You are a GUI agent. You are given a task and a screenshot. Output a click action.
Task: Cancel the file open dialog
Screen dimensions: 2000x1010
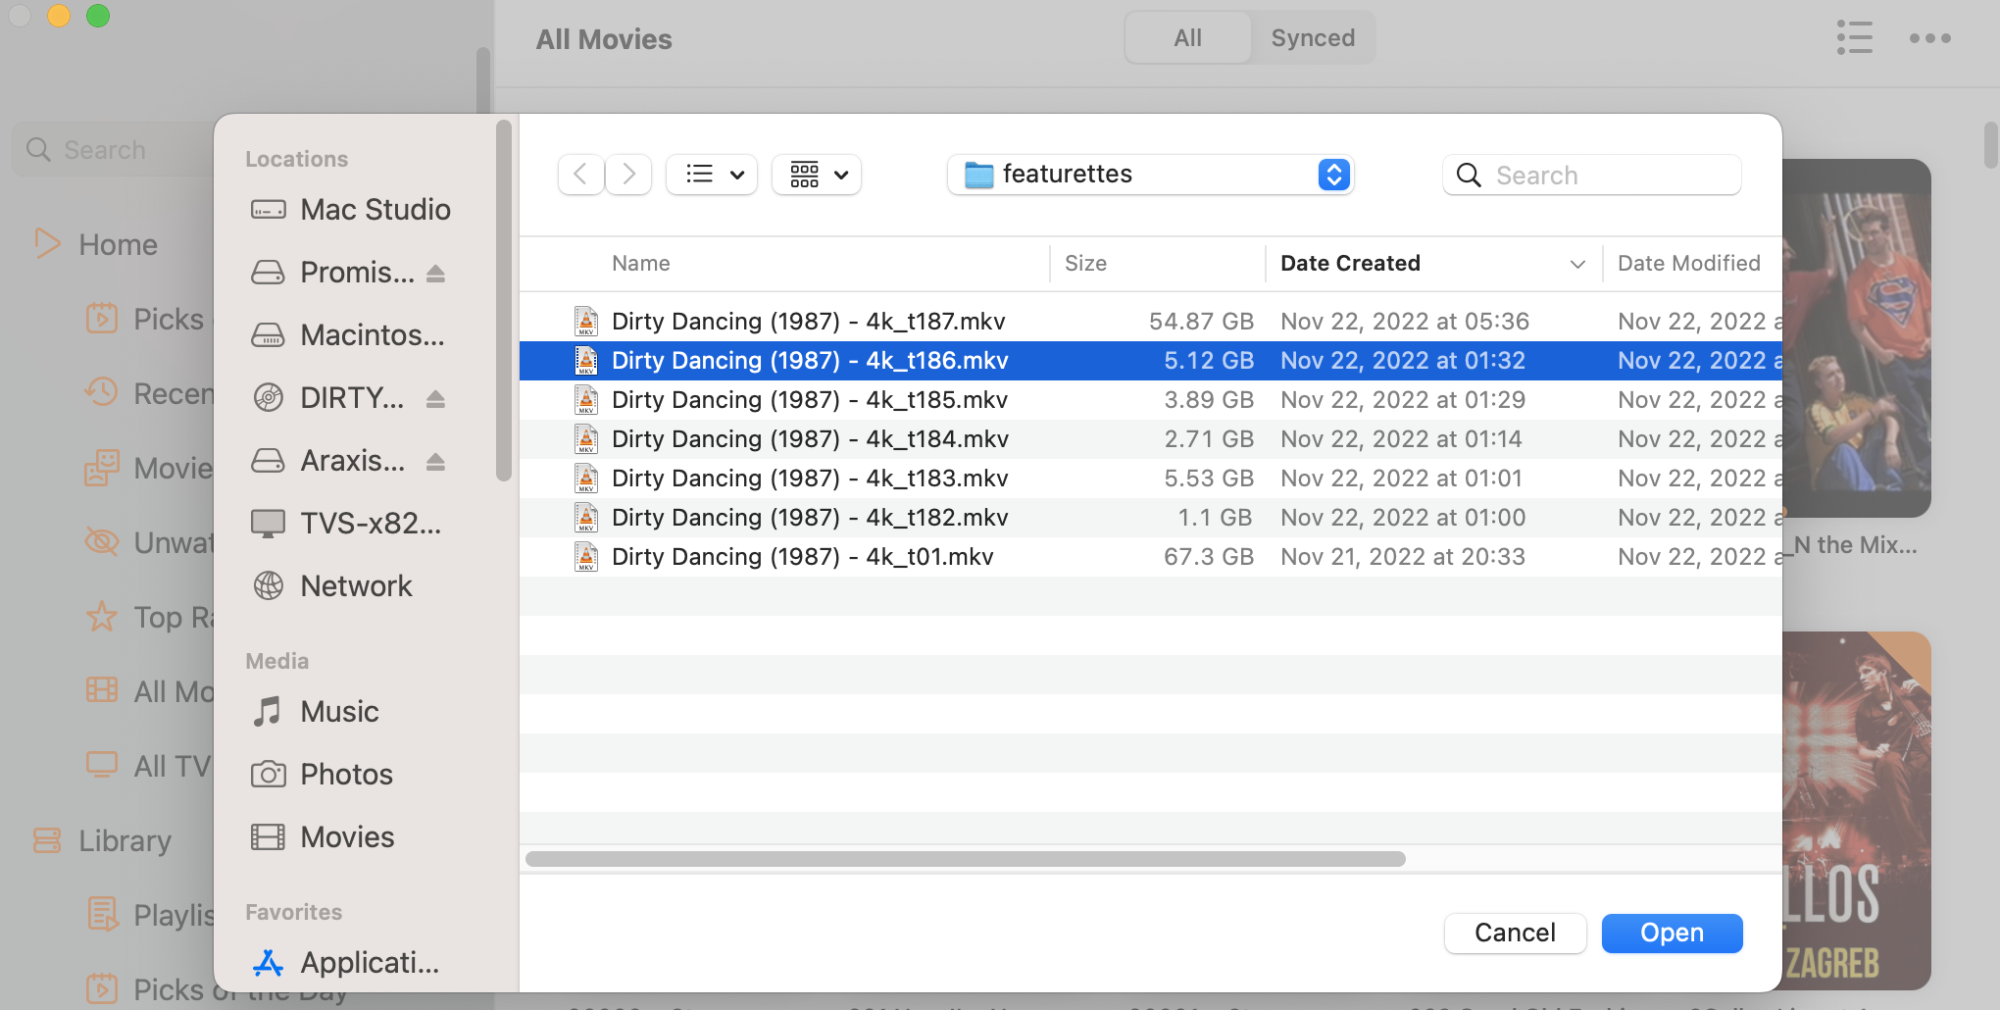coord(1515,933)
